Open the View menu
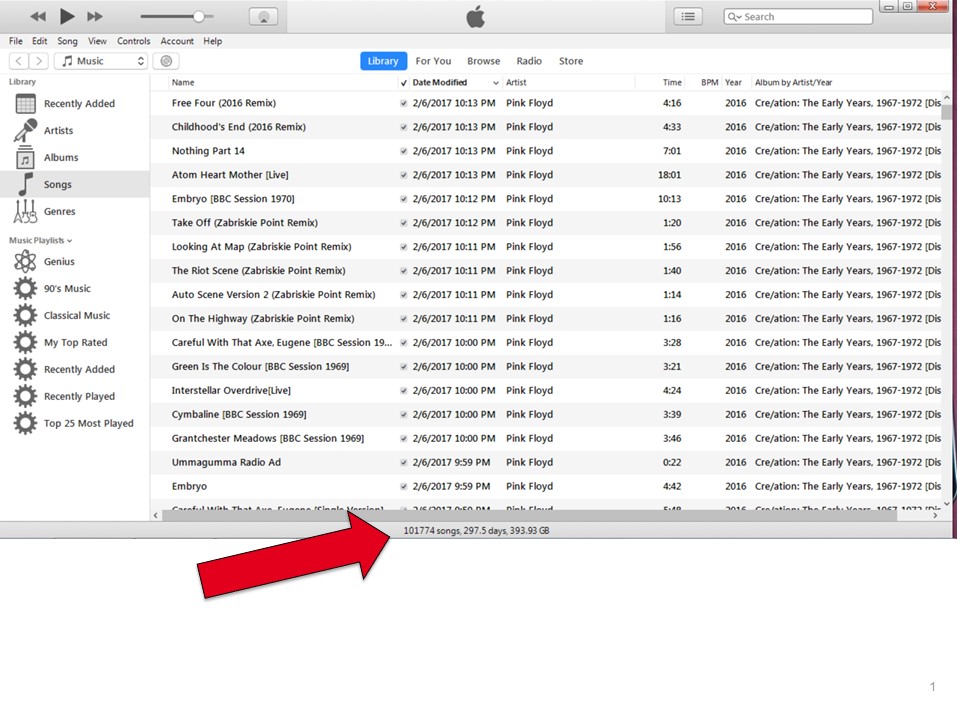960x720 pixels. [97, 41]
